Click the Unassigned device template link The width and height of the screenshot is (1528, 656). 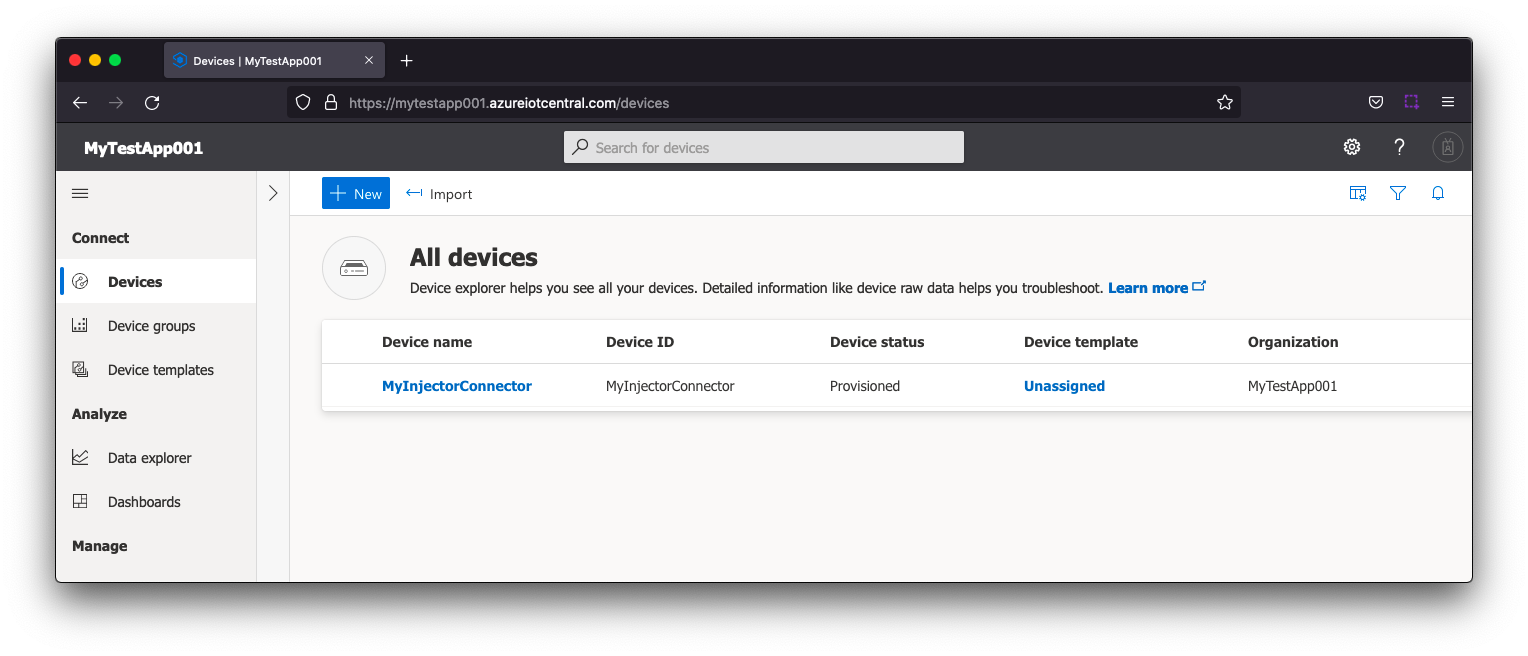pyautogui.click(x=1064, y=386)
